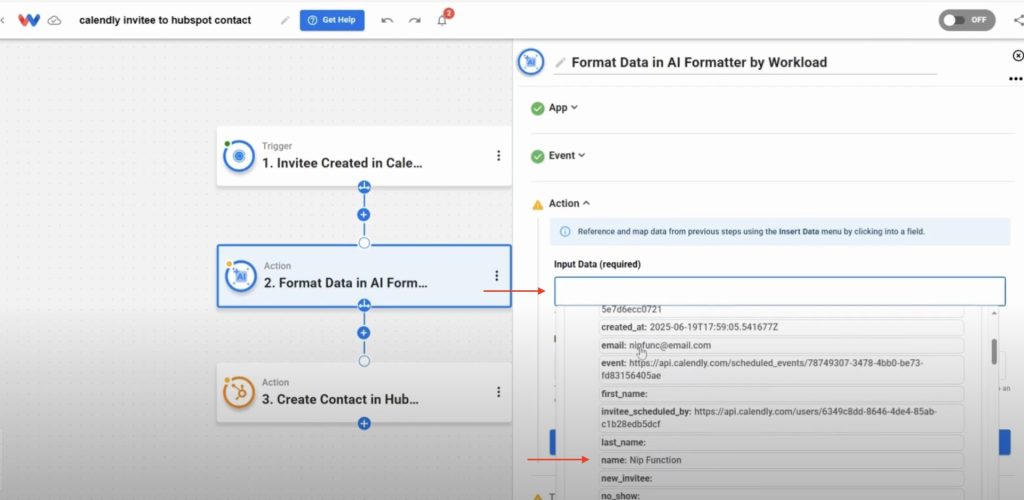
Task: Go back using the left chevron
Action: tap(3, 20)
